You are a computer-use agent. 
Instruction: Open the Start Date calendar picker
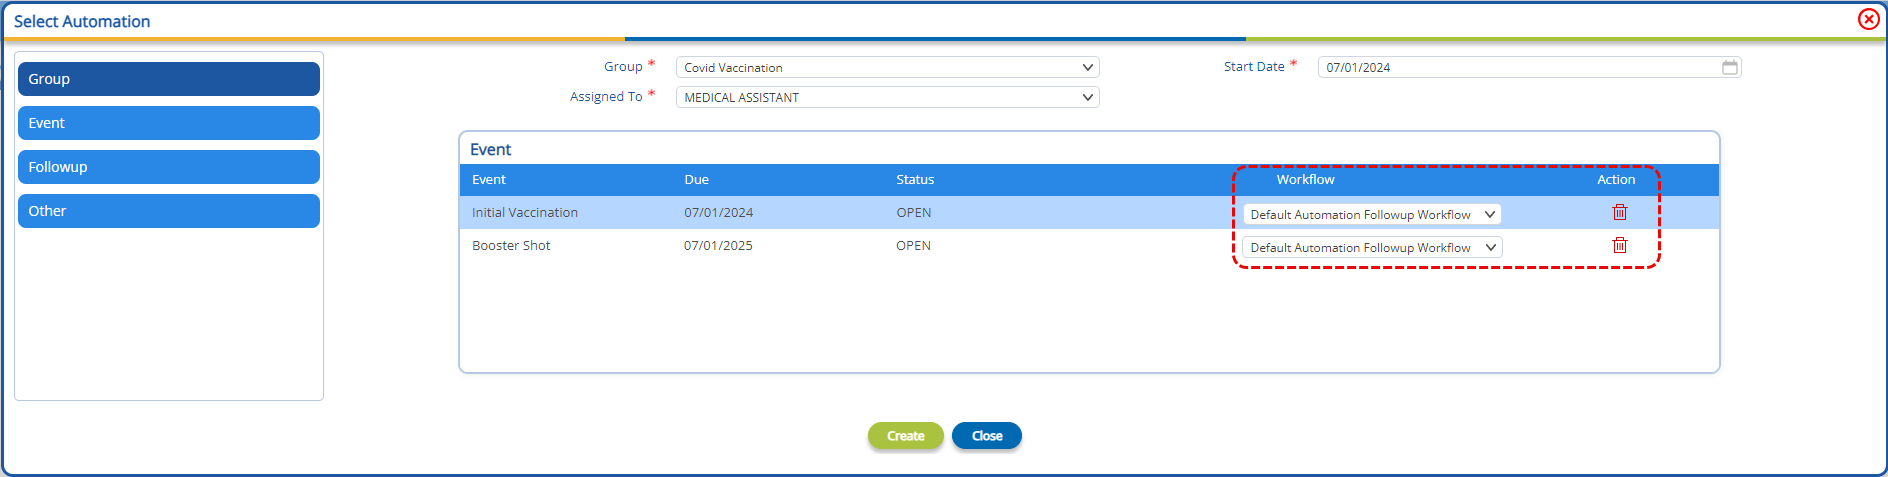[1729, 67]
